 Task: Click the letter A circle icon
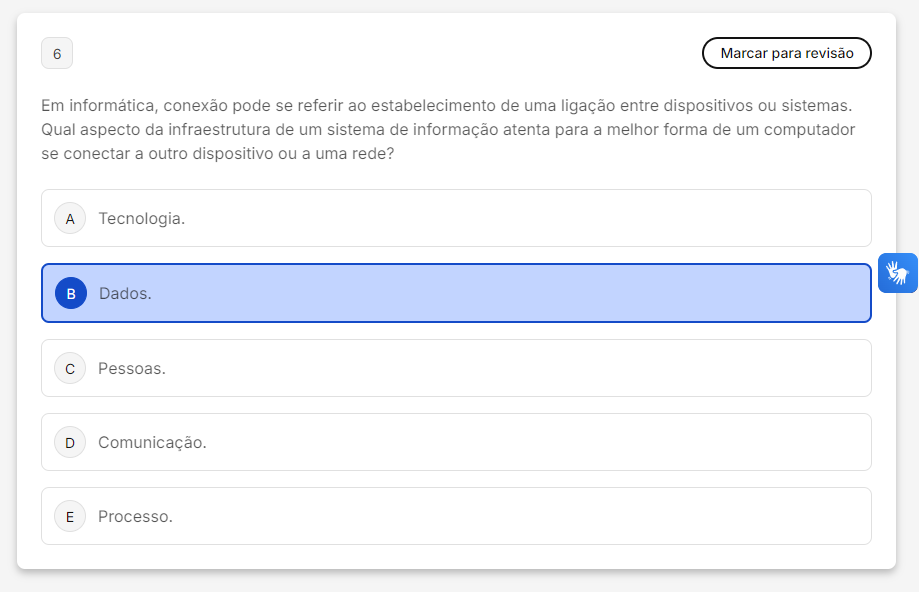click(70, 218)
